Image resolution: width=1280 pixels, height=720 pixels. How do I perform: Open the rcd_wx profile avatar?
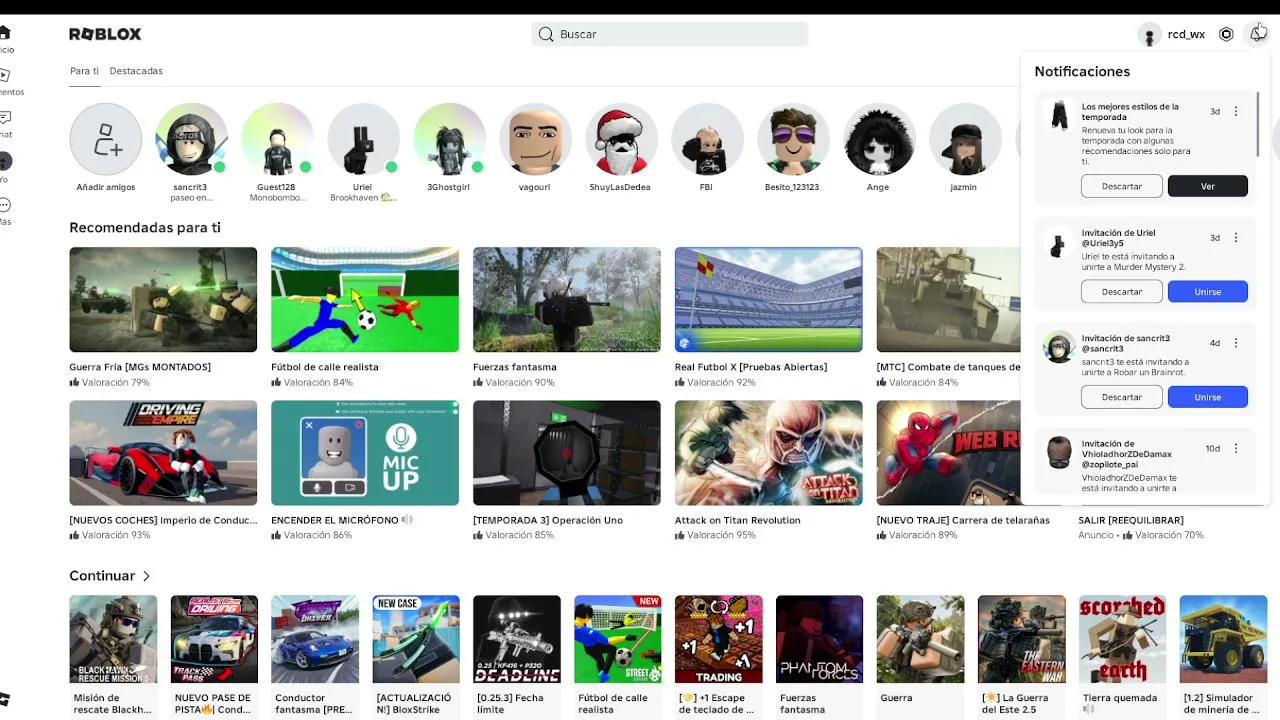tap(1149, 35)
